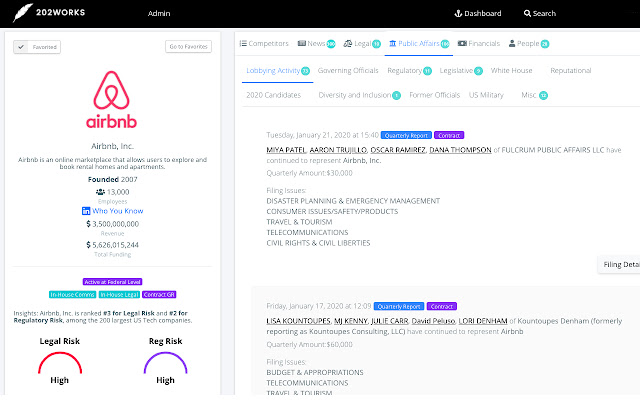
Task: Open OSCAR RAMIREZ lobbyist link
Action: click(398, 150)
